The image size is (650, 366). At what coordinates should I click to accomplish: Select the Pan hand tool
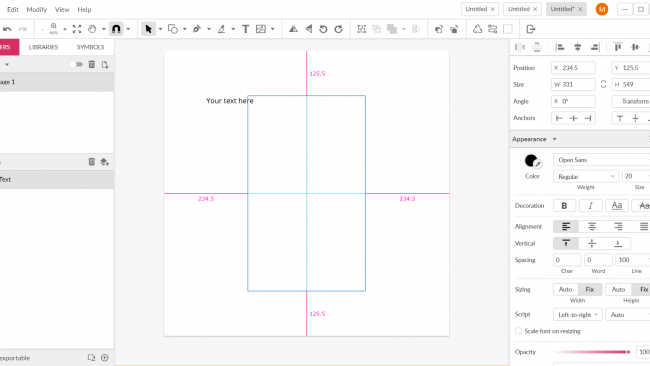click(x=92, y=29)
